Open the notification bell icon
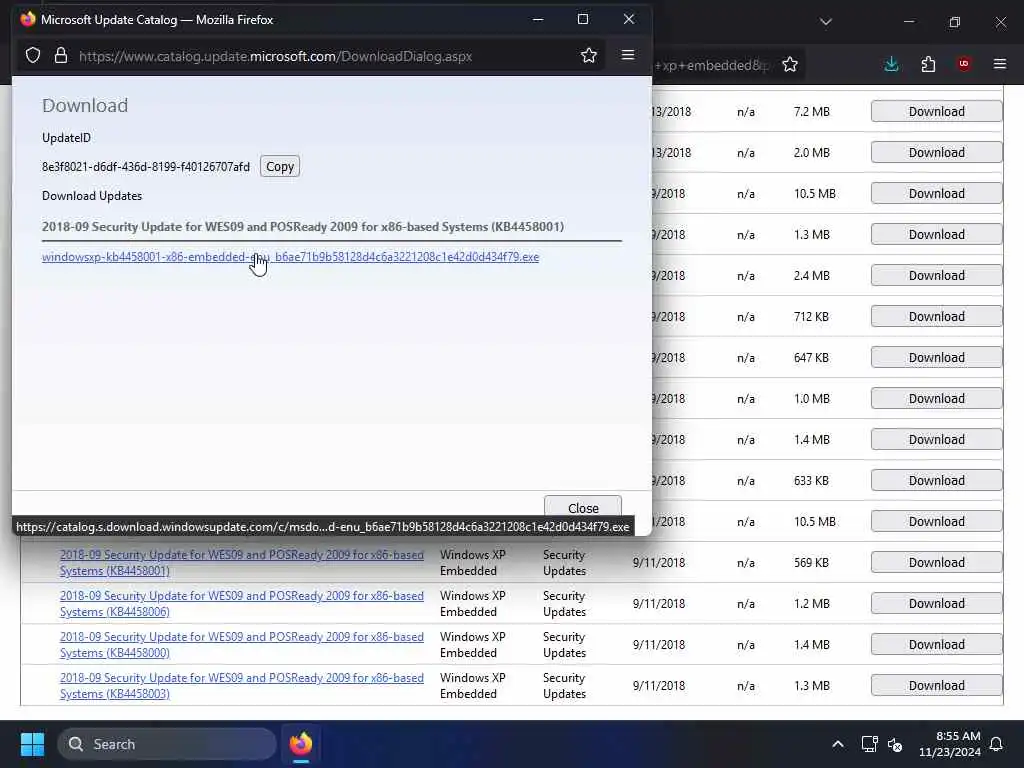Viewport: 1024px width, 768px height. click(x=996, y=744)
